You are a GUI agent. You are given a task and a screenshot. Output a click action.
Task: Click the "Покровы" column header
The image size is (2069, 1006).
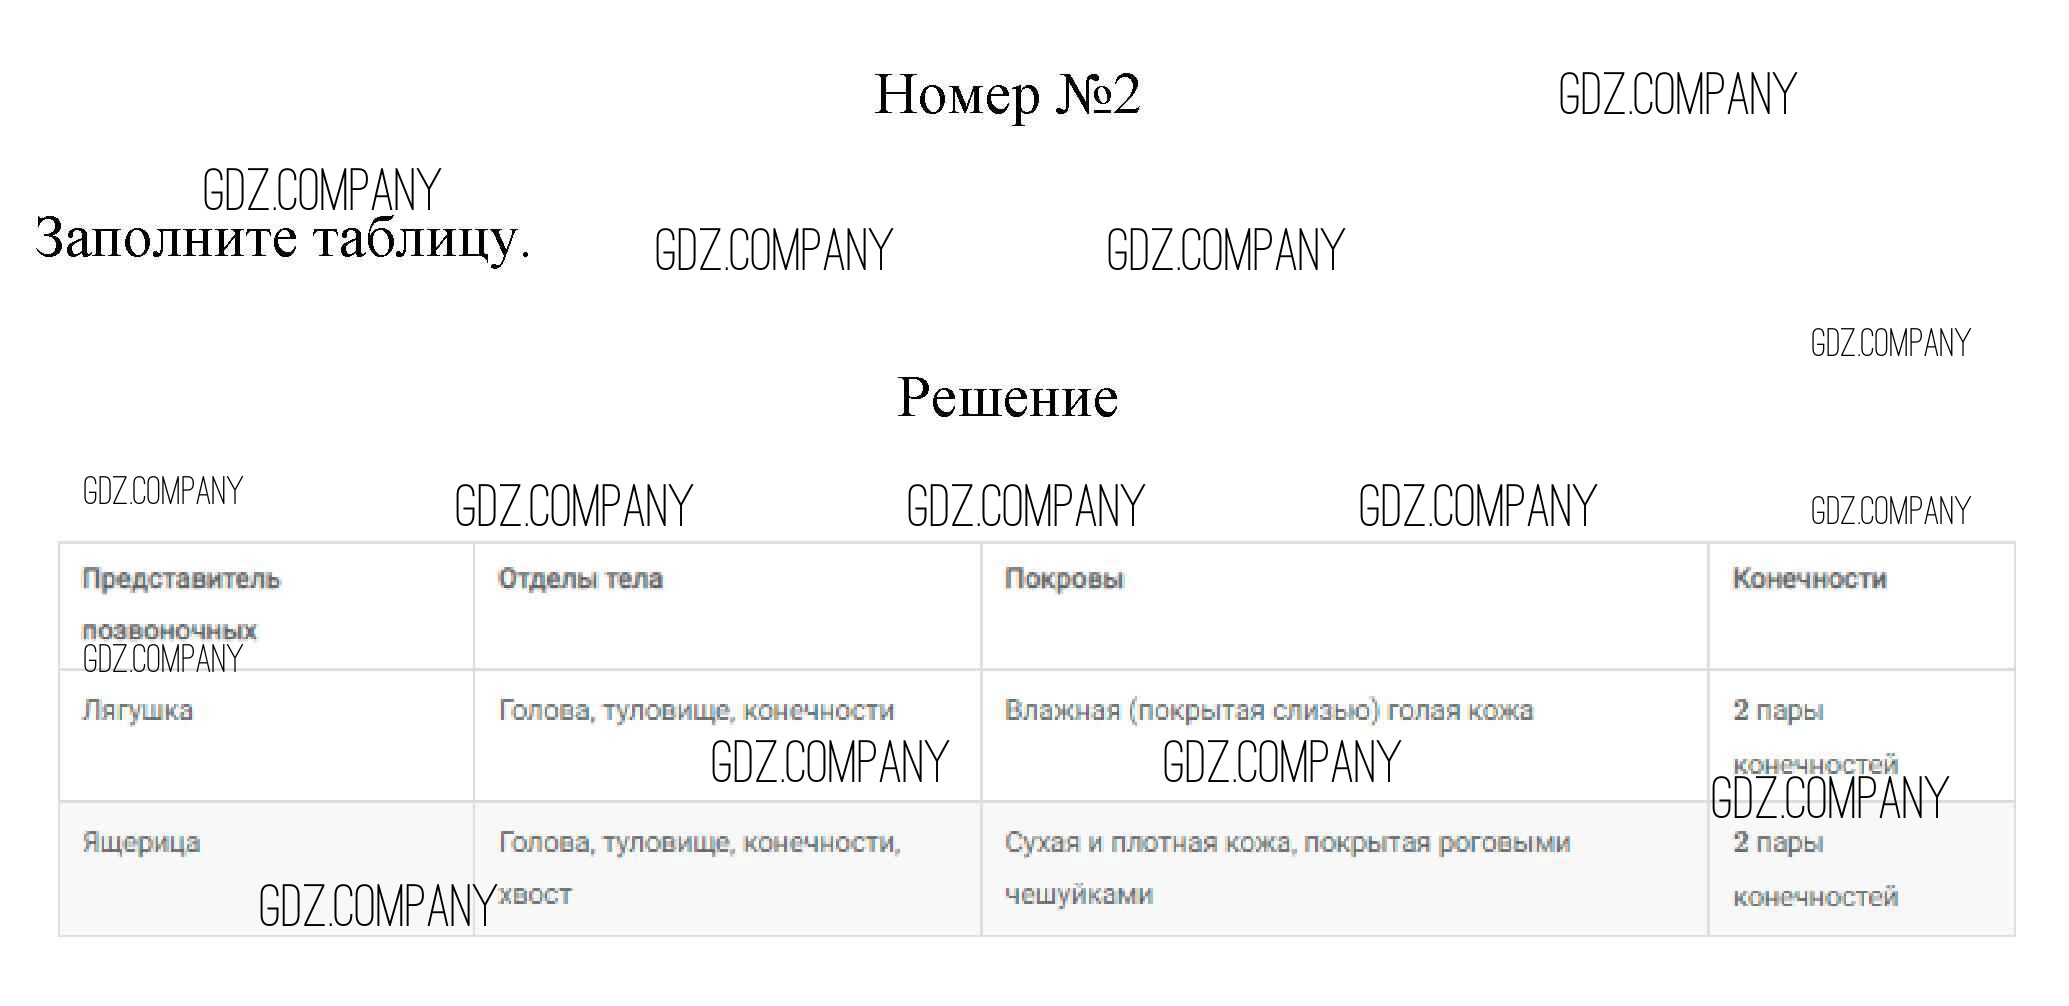click(x=1064, y=579)
